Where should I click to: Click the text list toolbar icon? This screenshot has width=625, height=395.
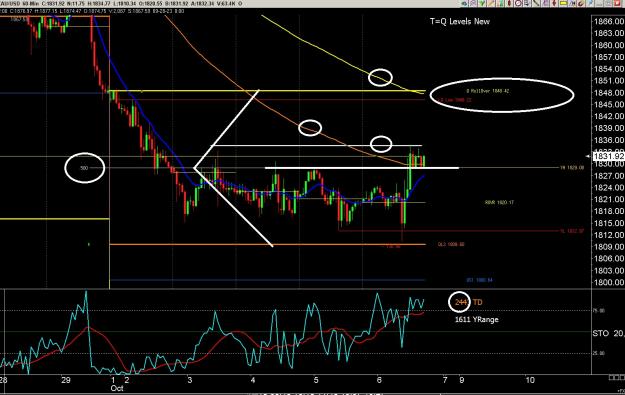coord(527,4)
